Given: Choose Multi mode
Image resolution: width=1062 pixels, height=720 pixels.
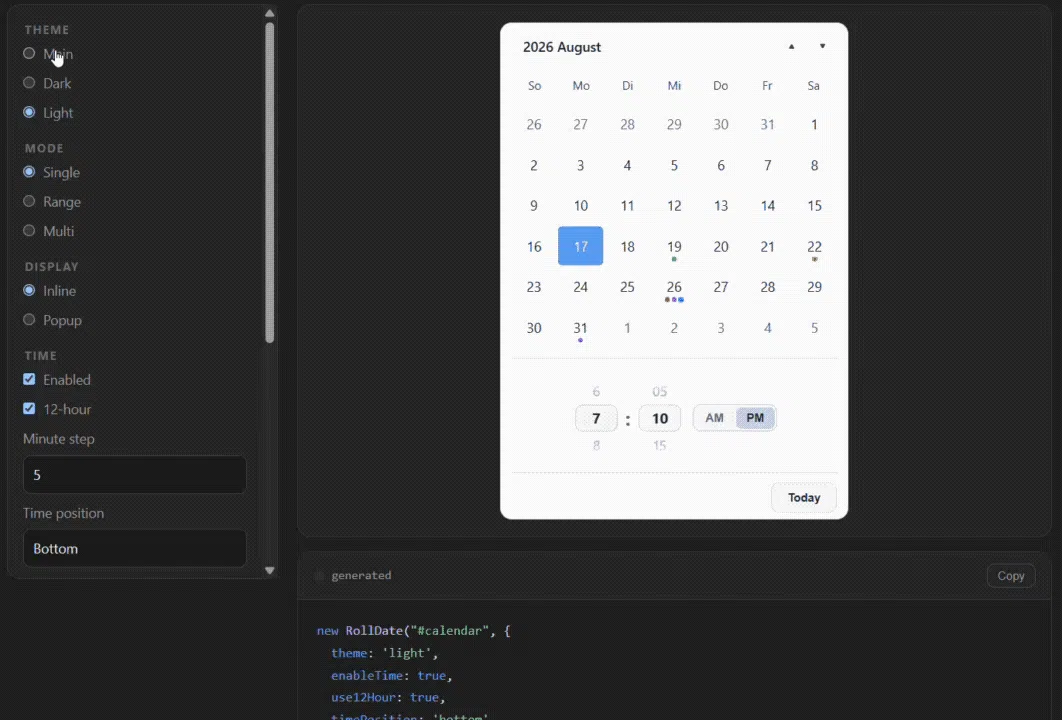Looking at the screenshot, I should click(29, 231).
